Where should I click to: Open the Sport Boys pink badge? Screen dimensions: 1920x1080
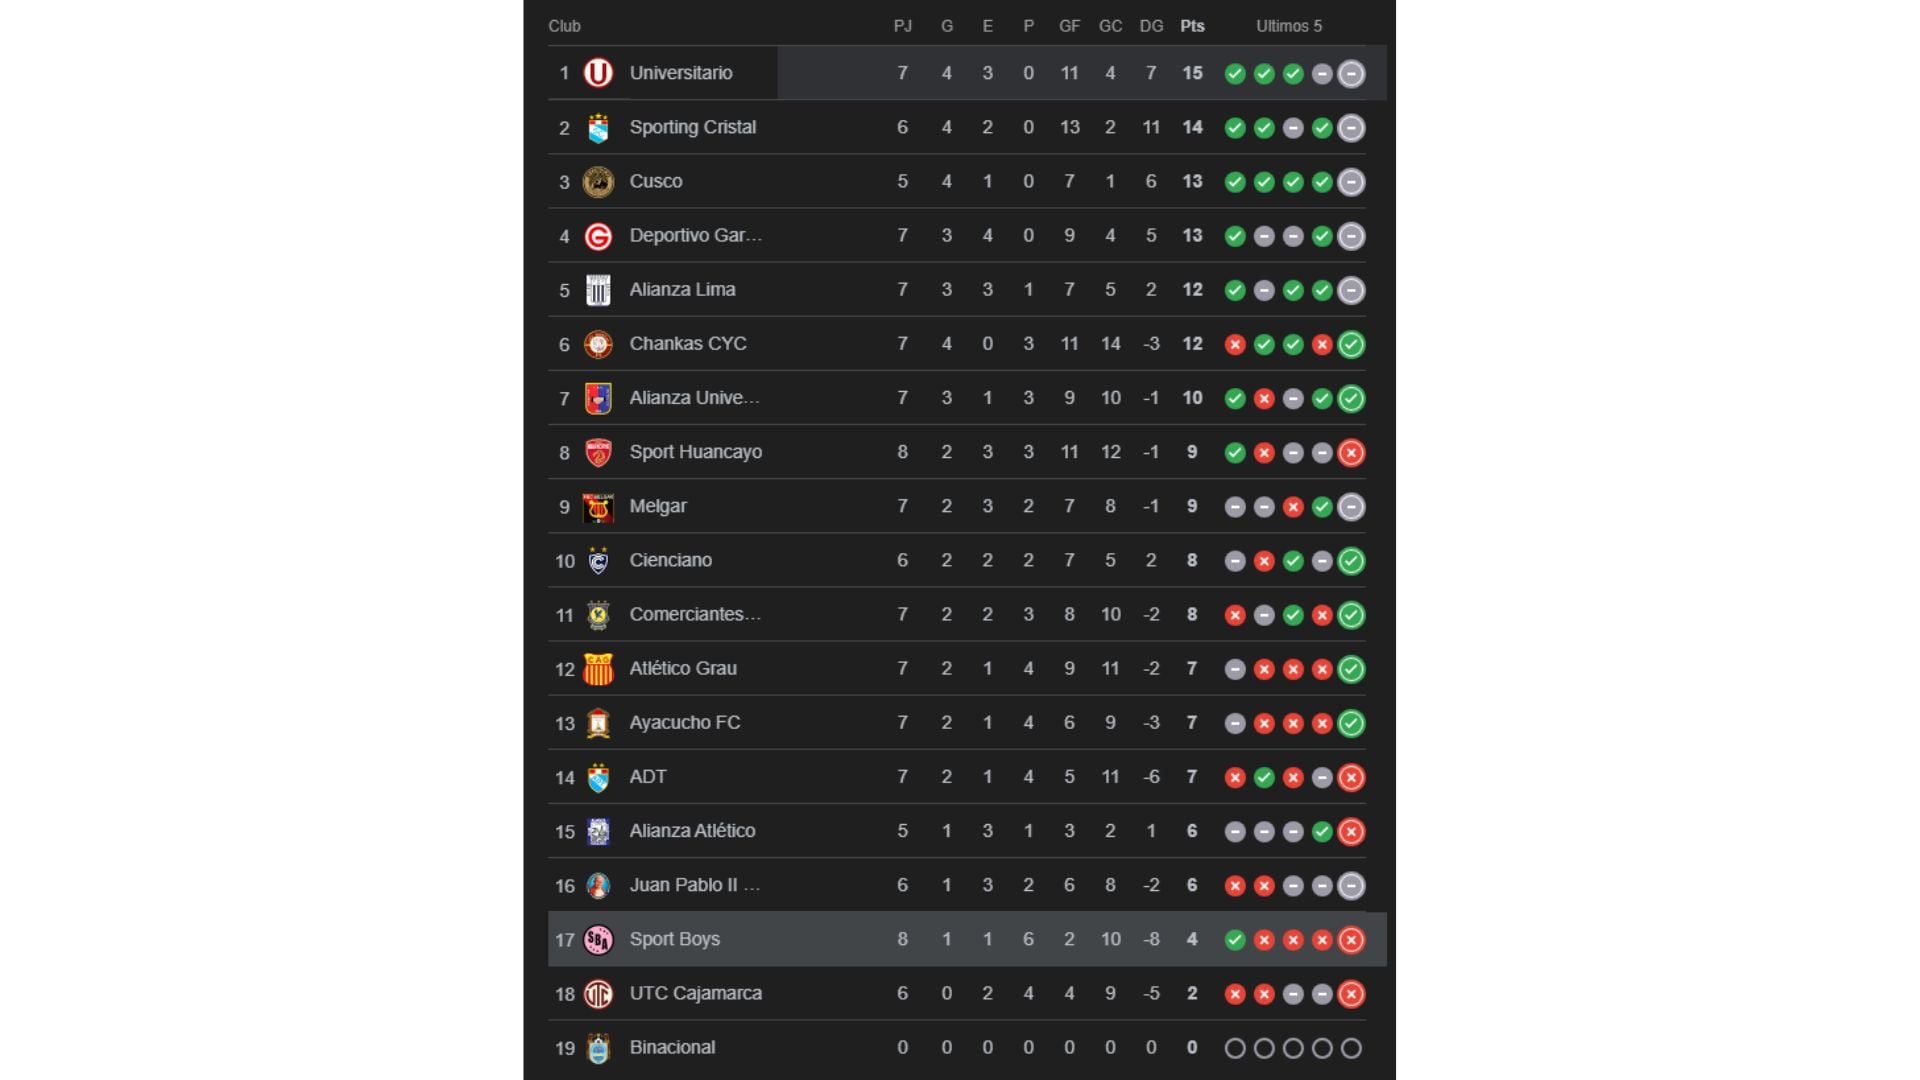598,939
